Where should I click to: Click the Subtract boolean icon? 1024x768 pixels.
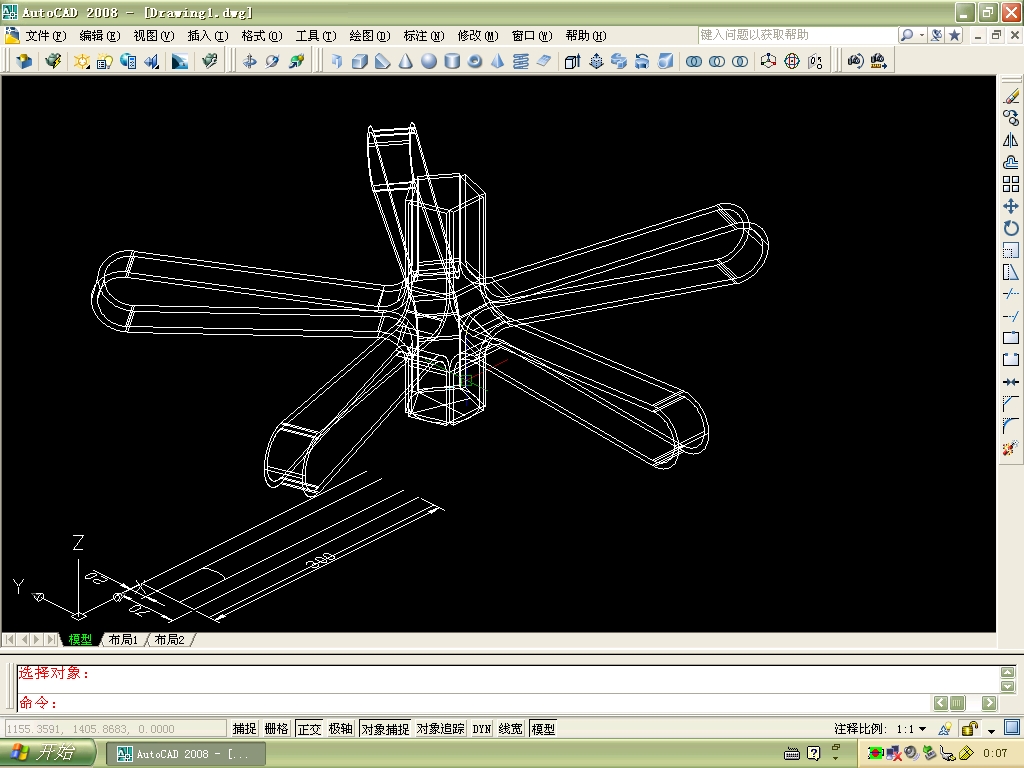click(x=716, y=61)
